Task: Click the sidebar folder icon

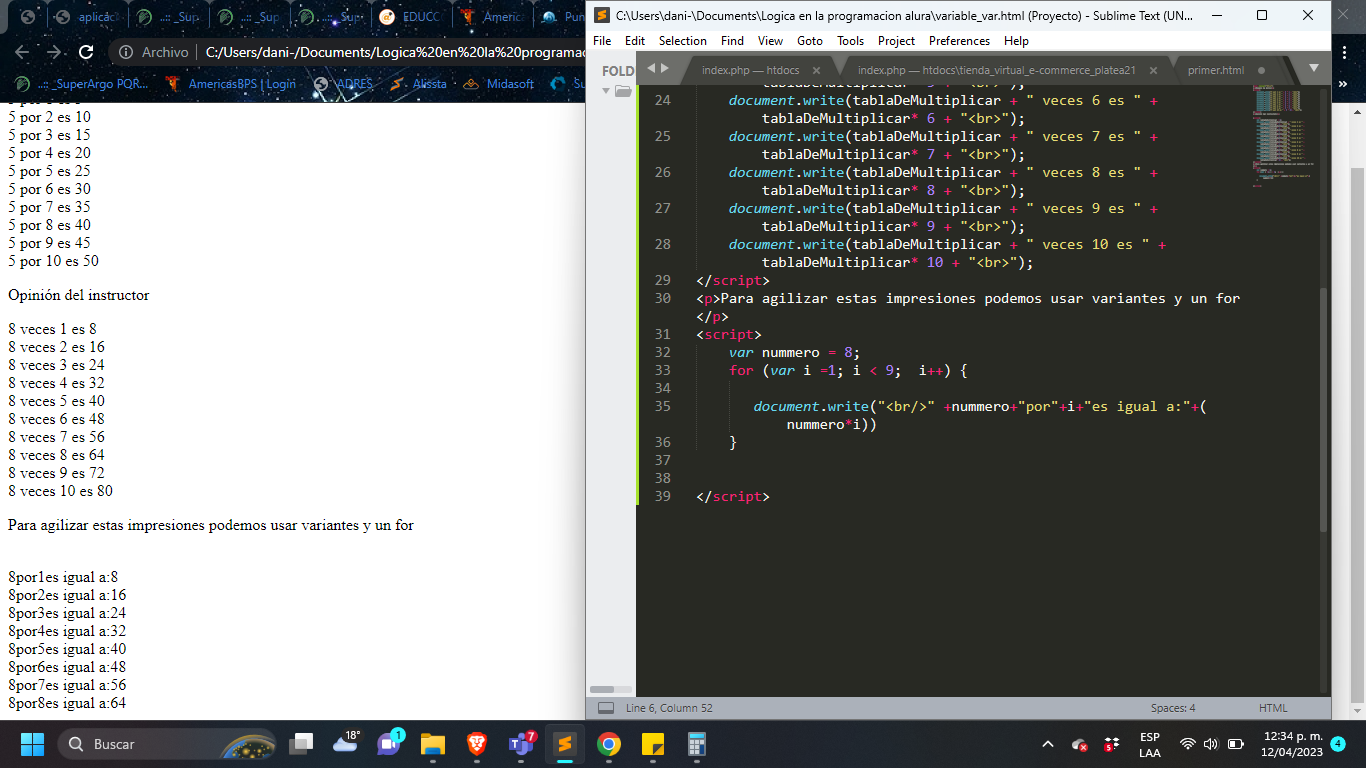Action: [623, 91]
